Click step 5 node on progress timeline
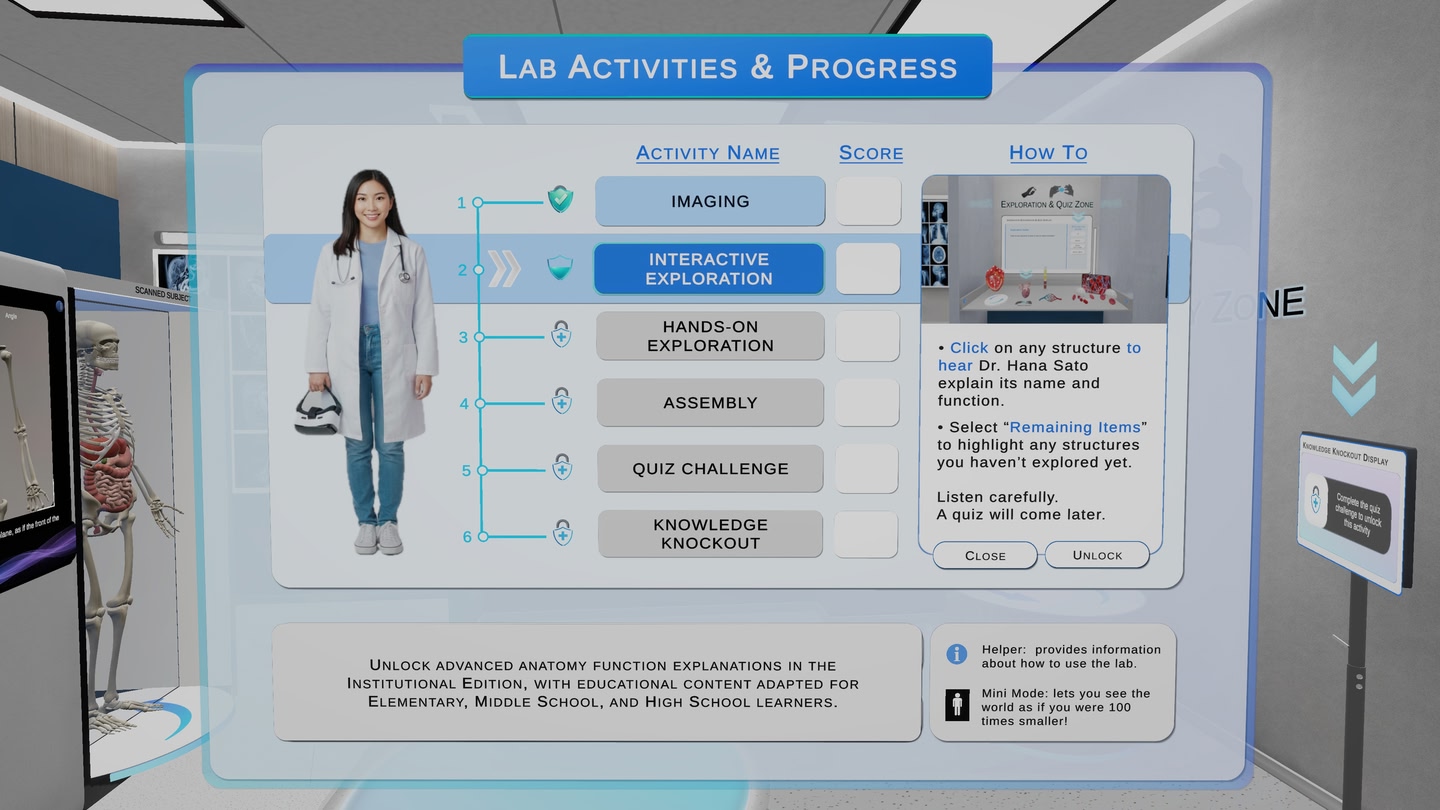This screenshot has height=810, width=1440. click(481, 470)
